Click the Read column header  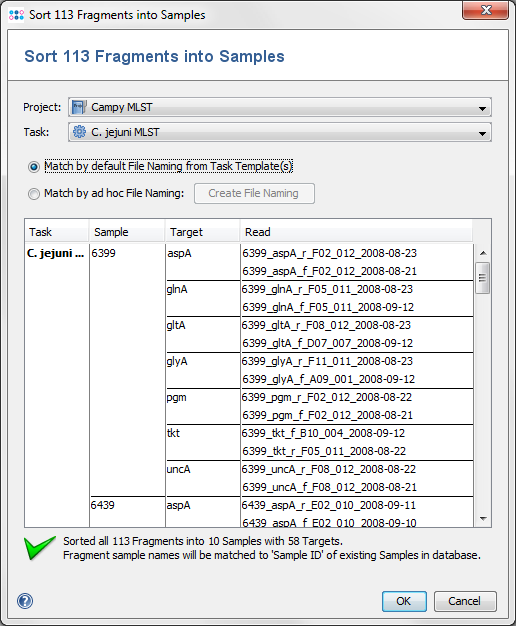point(356,232)
